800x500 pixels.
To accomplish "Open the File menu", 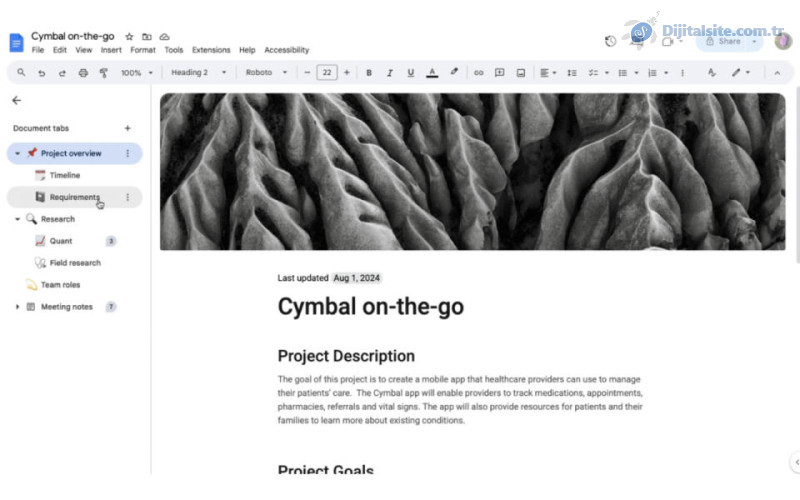I will [x=38, y=50].
